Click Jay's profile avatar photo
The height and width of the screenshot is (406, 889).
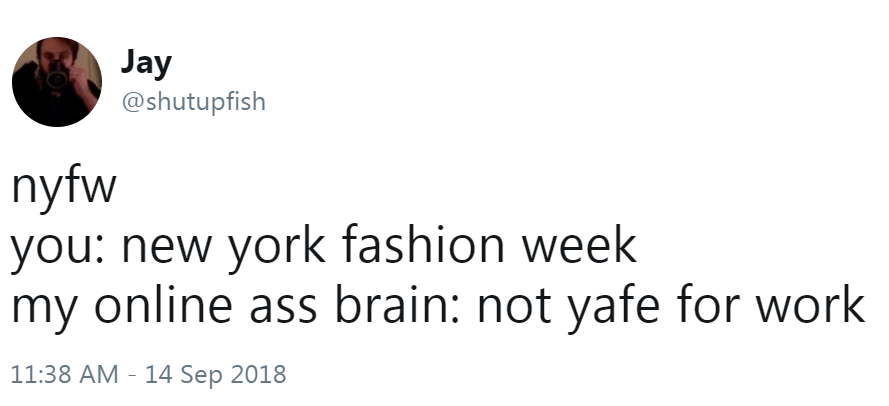click(57, 82)
